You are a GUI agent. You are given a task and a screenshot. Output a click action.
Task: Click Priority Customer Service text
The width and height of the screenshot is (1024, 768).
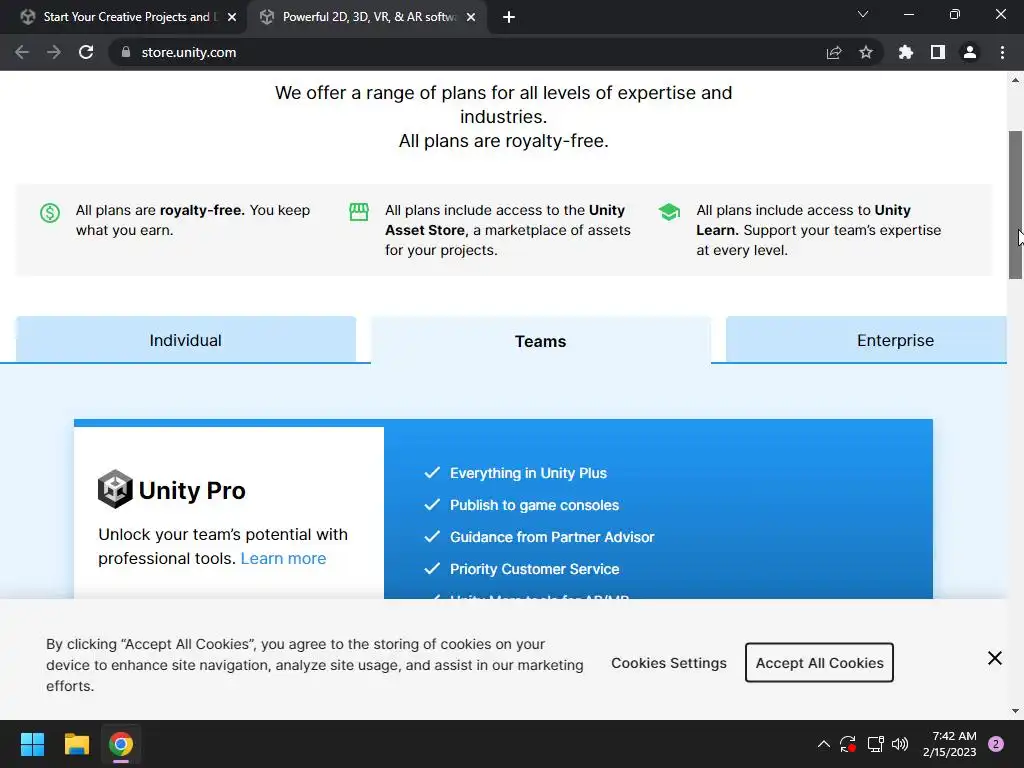pos(534,569)
